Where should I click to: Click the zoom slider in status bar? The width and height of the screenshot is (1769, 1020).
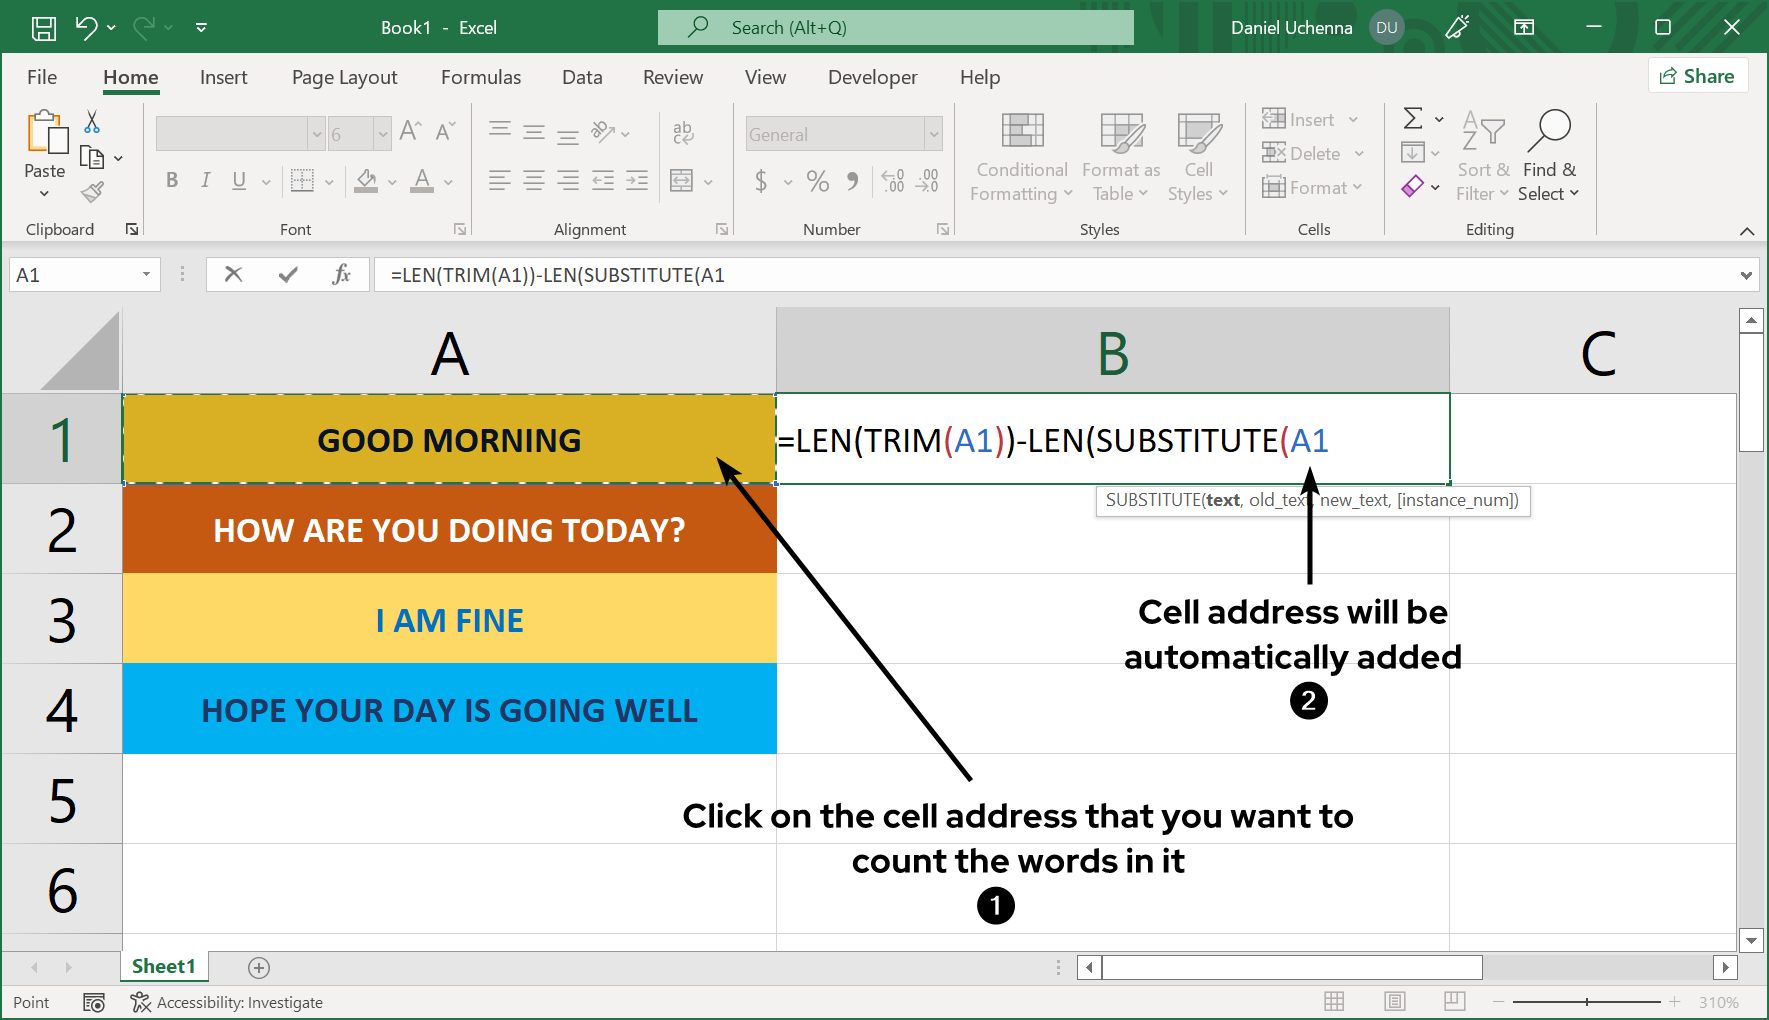[1587, 1001]
